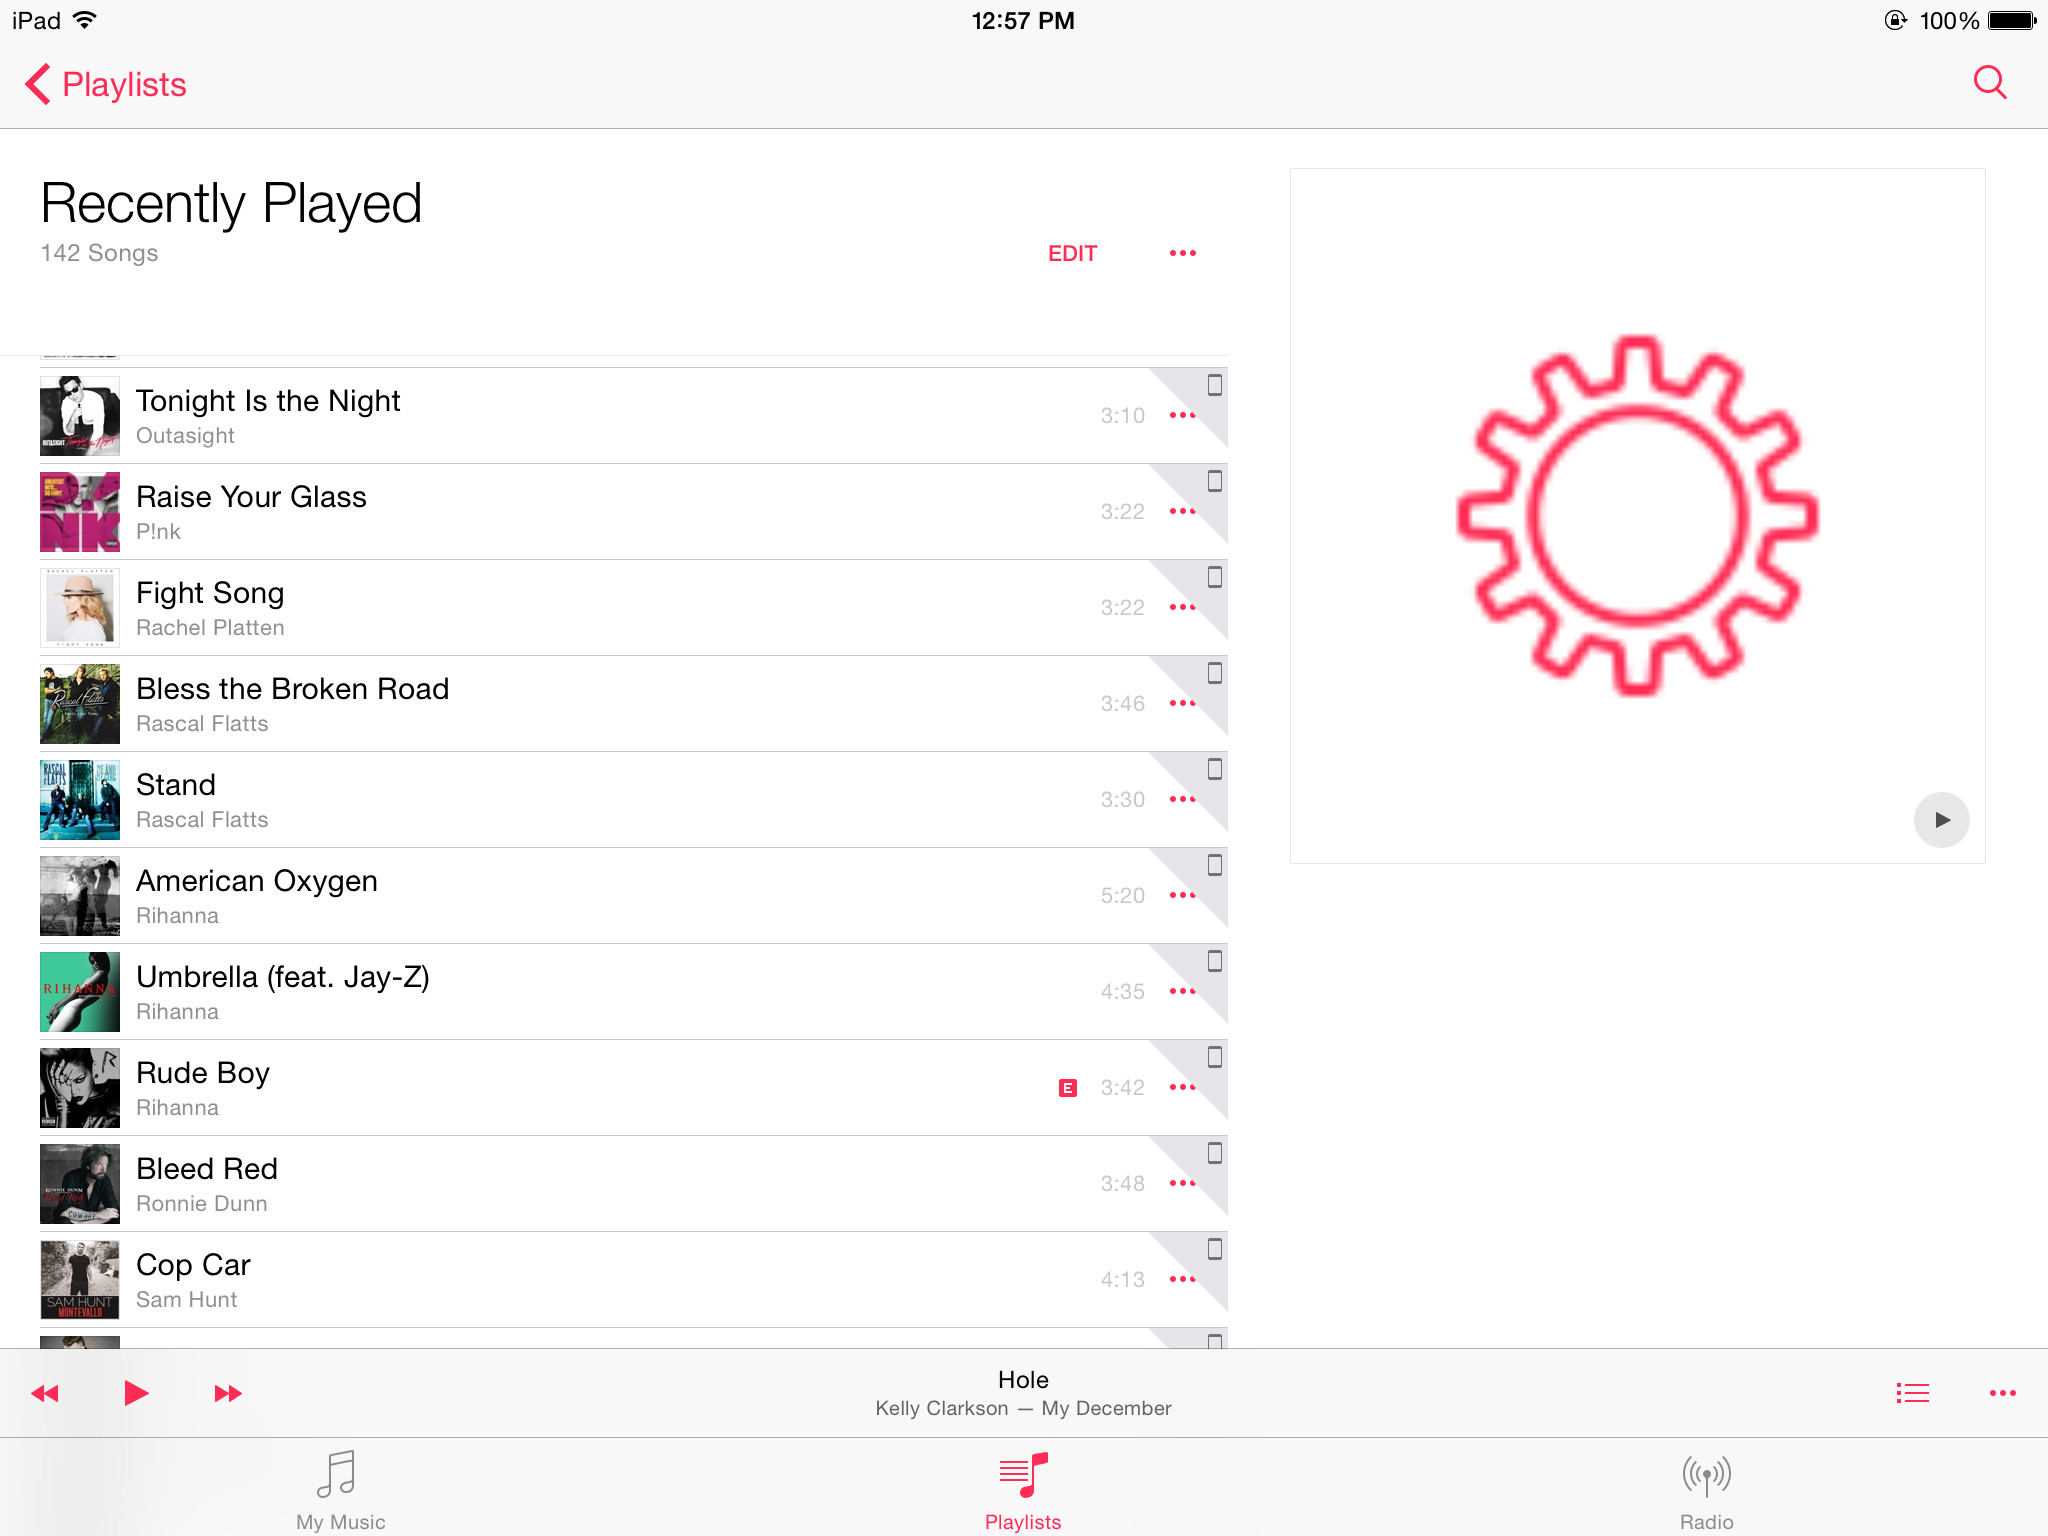Viewport: 2048px width, 1536px height.
Task: Open the playlist gear artwork
Action: tap(1637, 516)
